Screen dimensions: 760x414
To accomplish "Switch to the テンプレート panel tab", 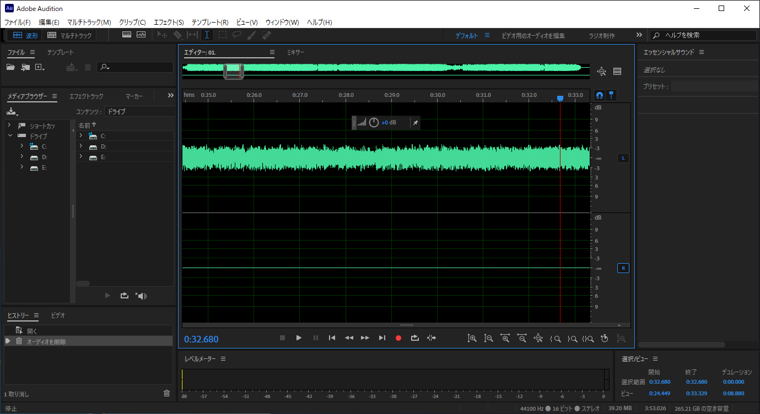I will click(x=60, y=52).
